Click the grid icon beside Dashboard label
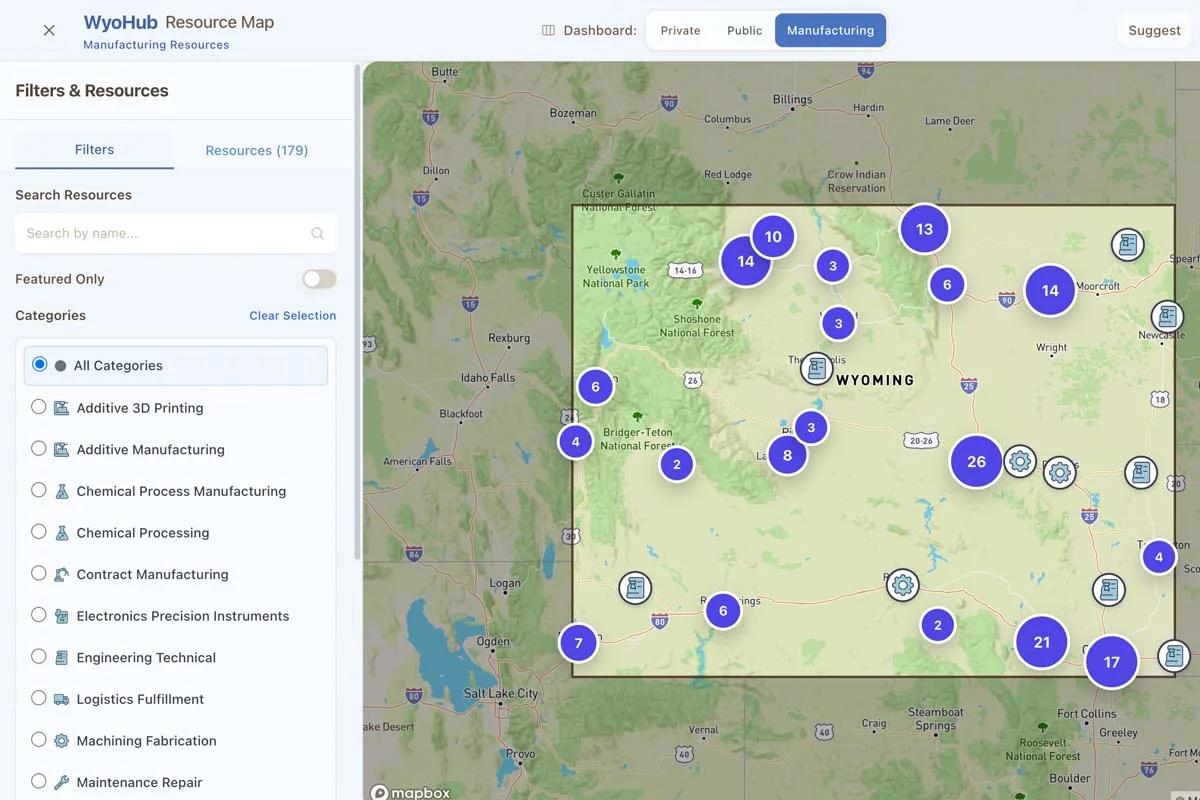Image resolution: width=1200 pixels, height=800 pixels. (x=547, y=30)
